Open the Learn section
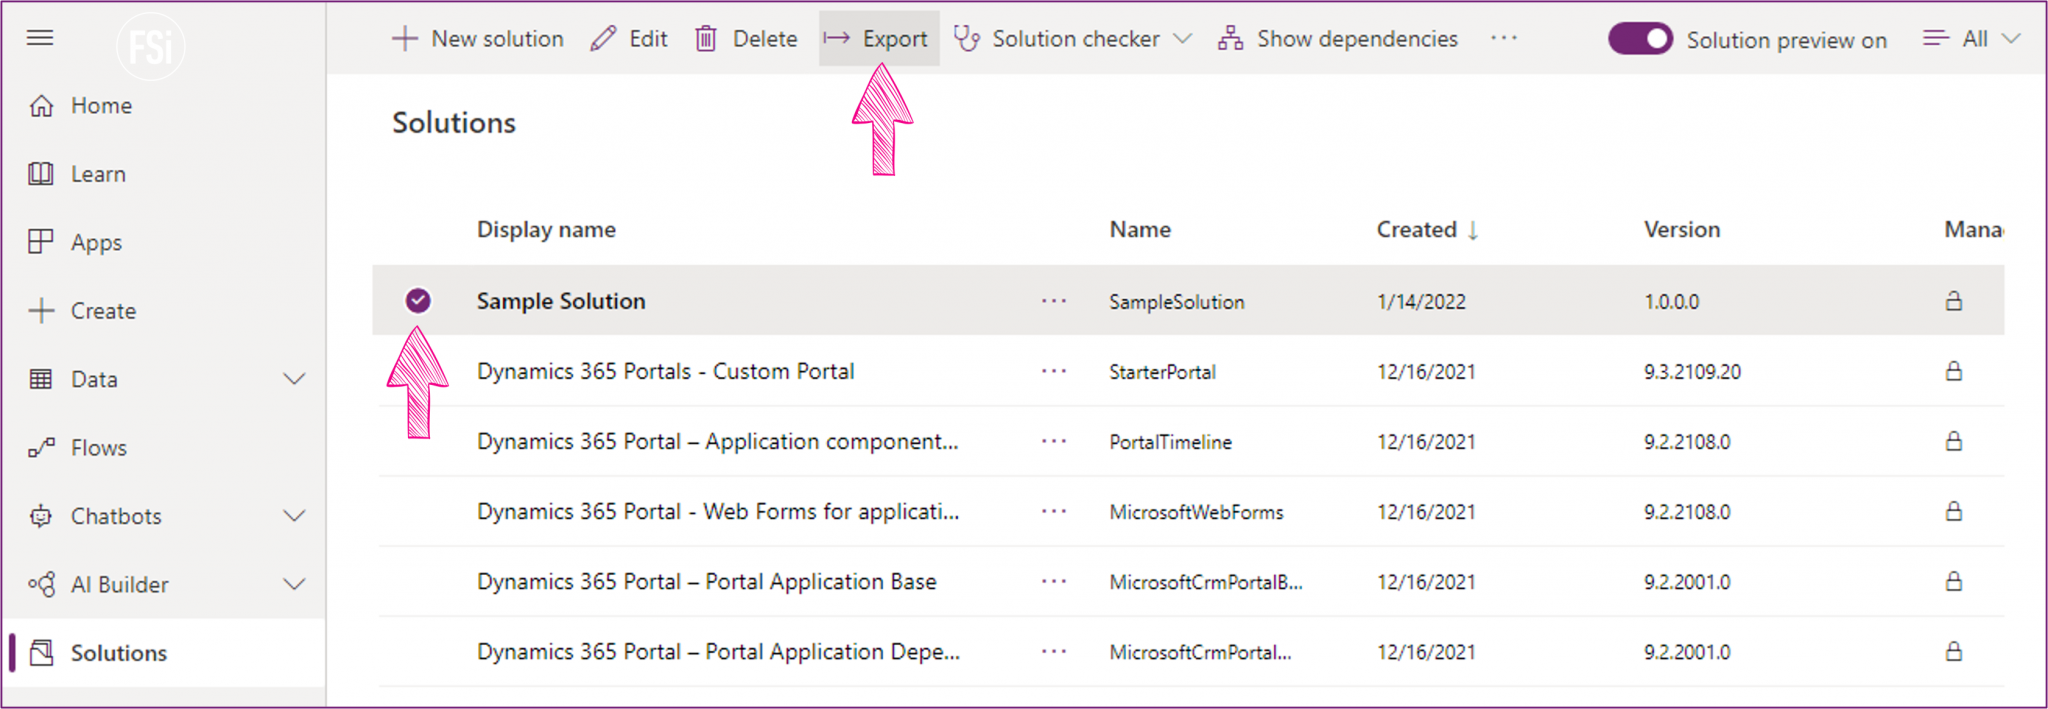 [x=98, y=174]
